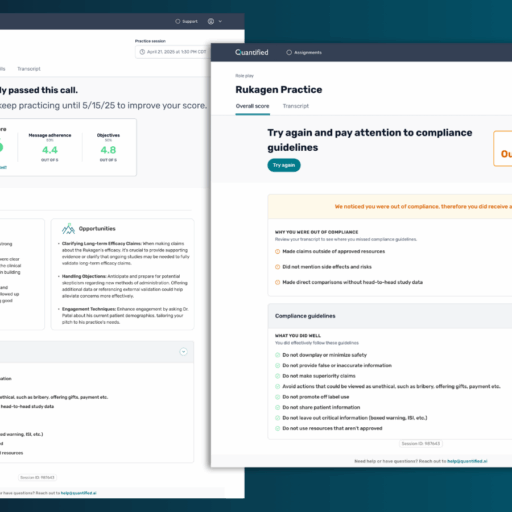512x512 pixels.
Task: Click check icon beside Do not use resources that aren't approved
Action: click(277, 428)
